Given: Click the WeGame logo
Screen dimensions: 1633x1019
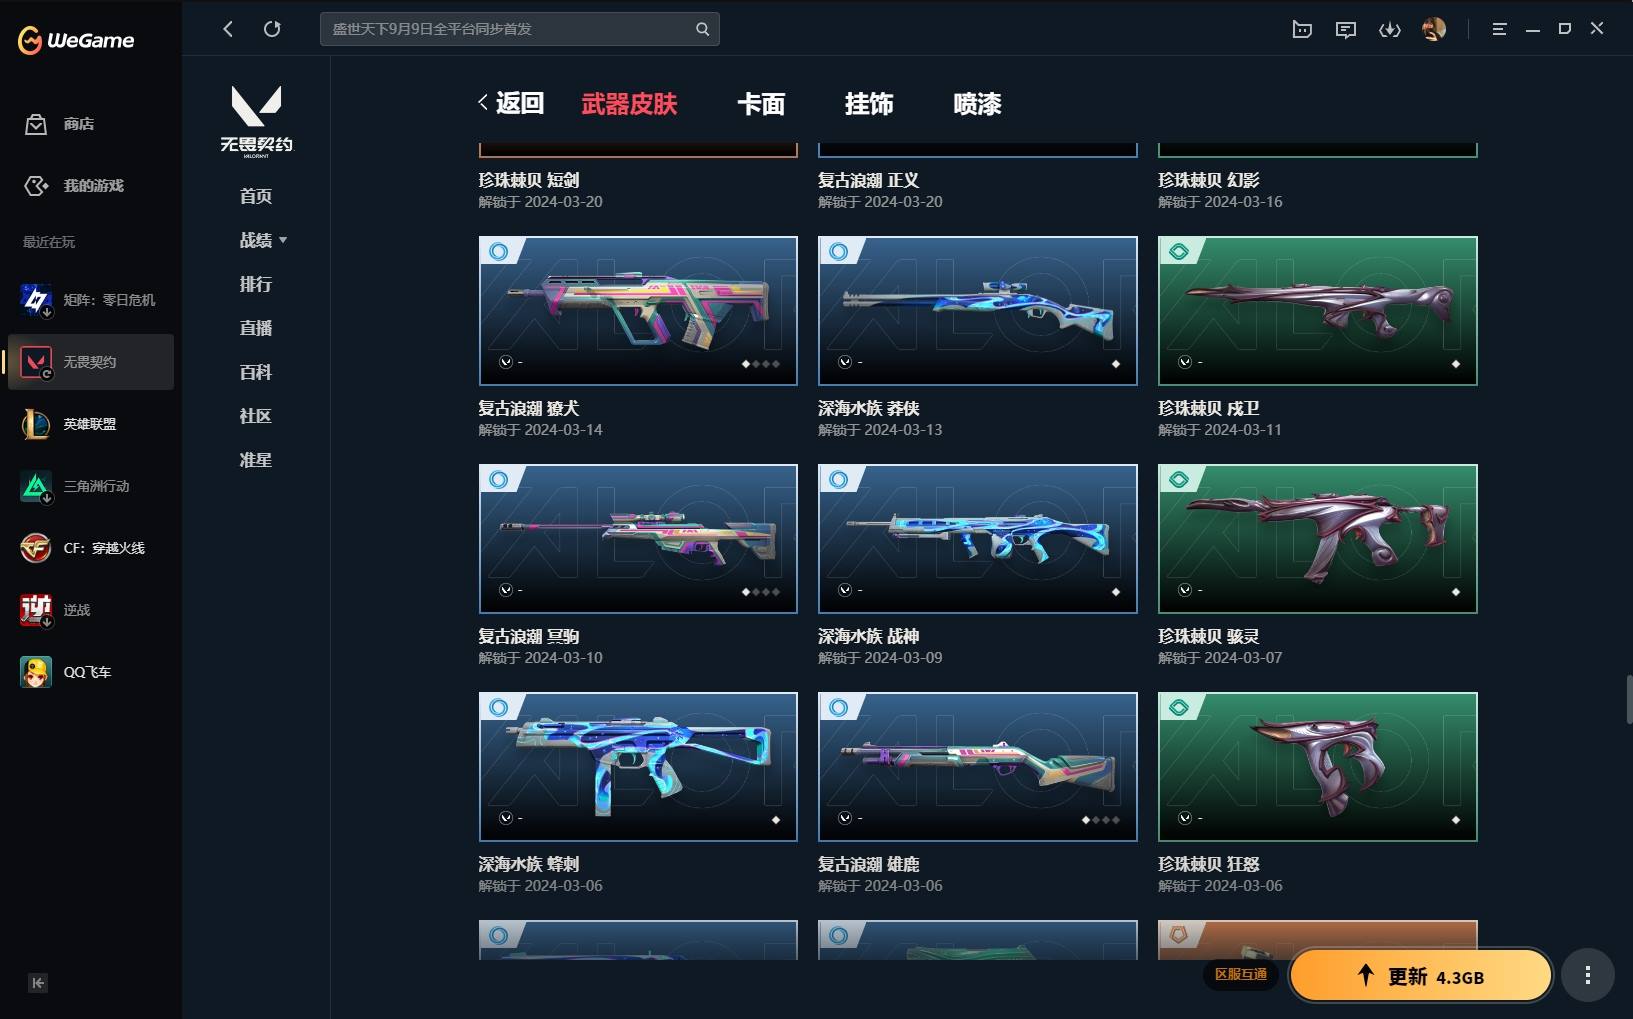Looking at the screenshot, I should (76, 40).
